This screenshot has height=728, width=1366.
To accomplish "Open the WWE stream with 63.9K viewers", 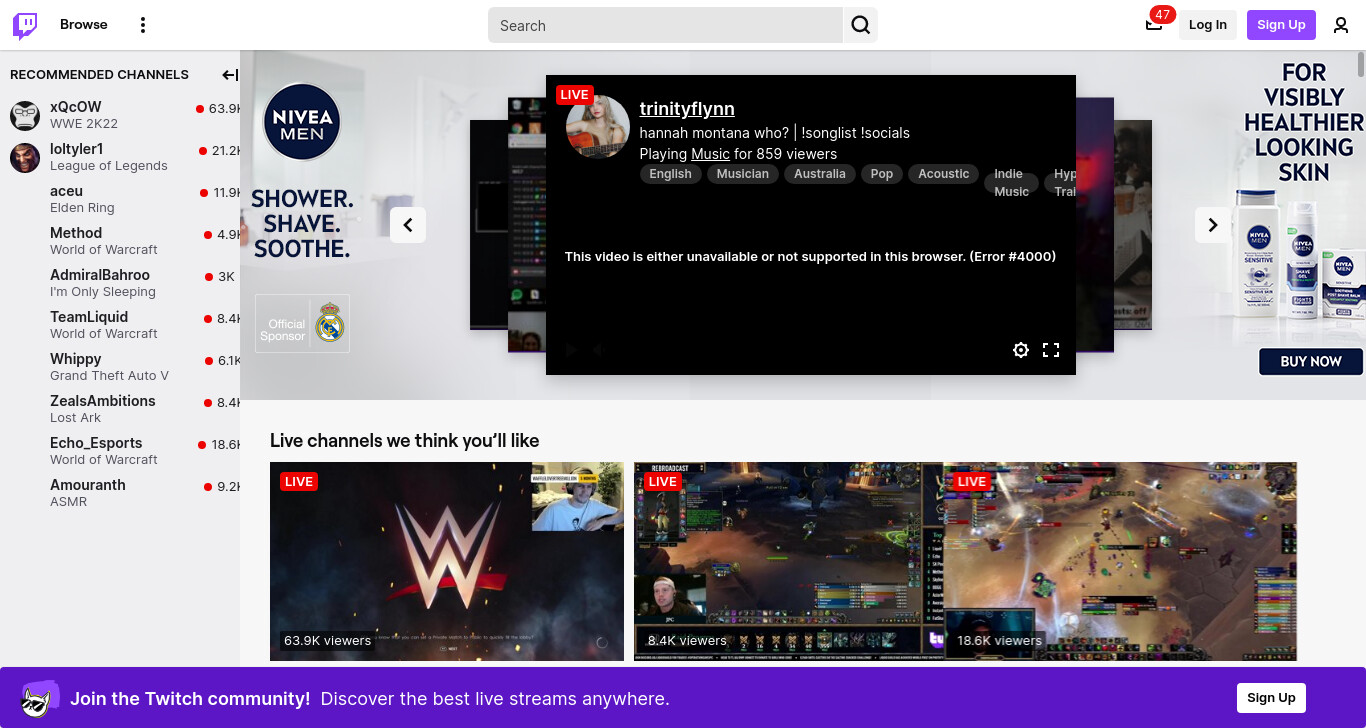I will (447, 561).
